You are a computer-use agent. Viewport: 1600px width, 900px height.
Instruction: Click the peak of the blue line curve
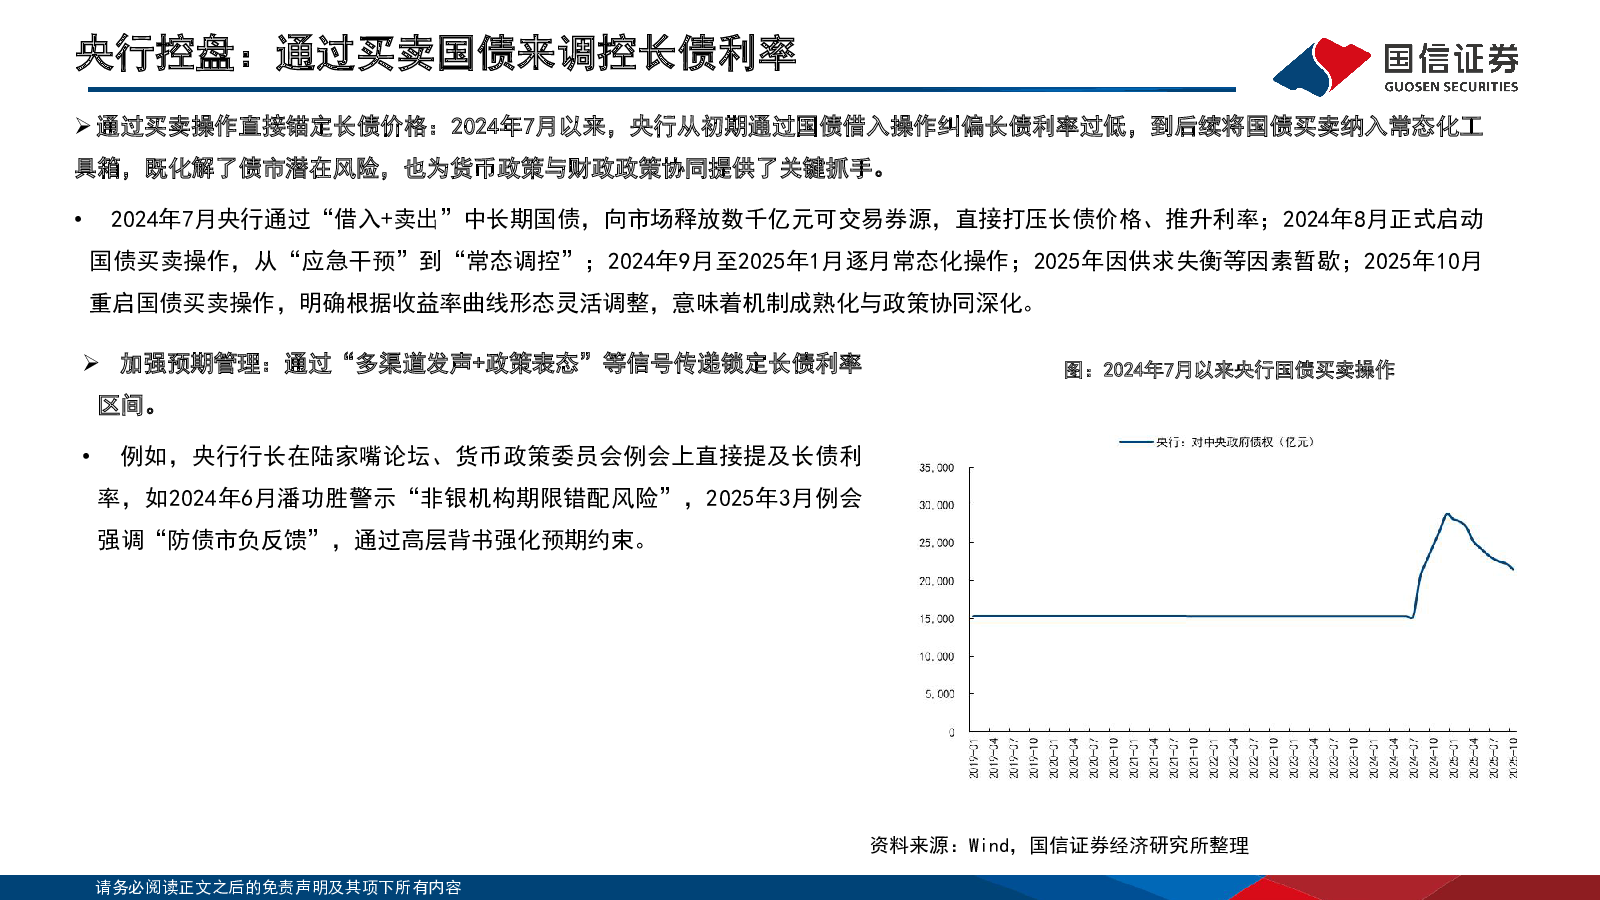click(1447, 514)
